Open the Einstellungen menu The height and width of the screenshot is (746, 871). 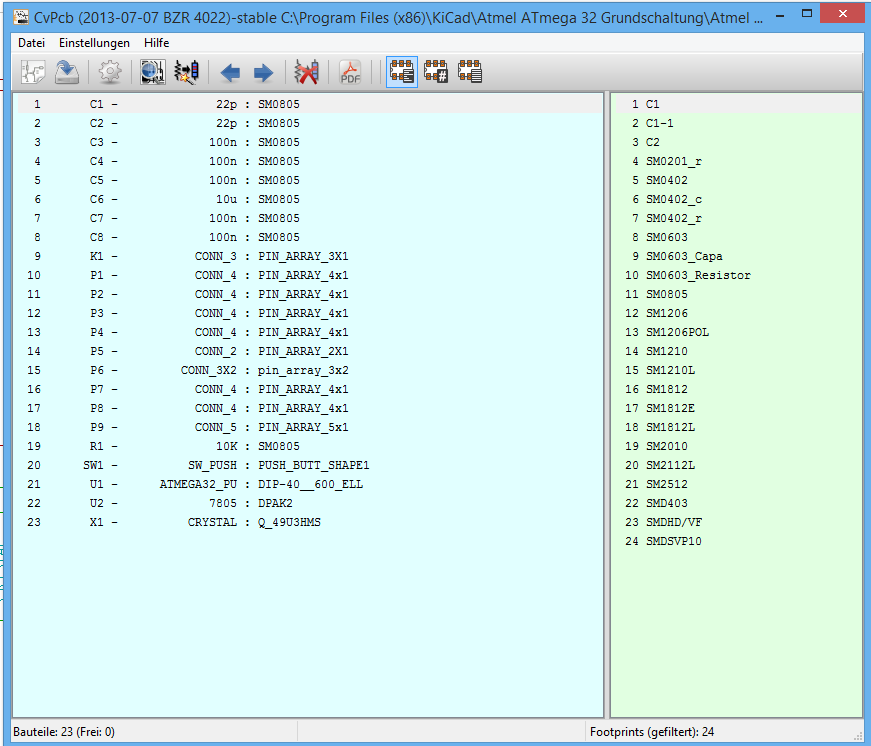click(94, 43)
